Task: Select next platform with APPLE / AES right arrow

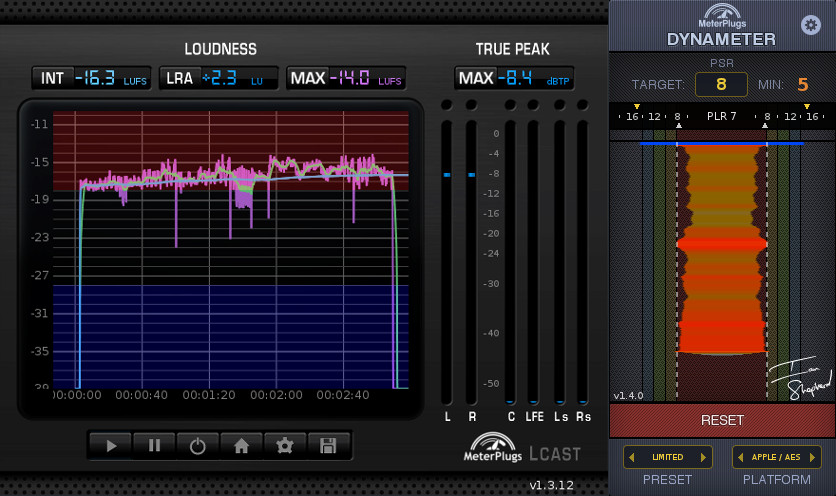Action: click(813, 457)
